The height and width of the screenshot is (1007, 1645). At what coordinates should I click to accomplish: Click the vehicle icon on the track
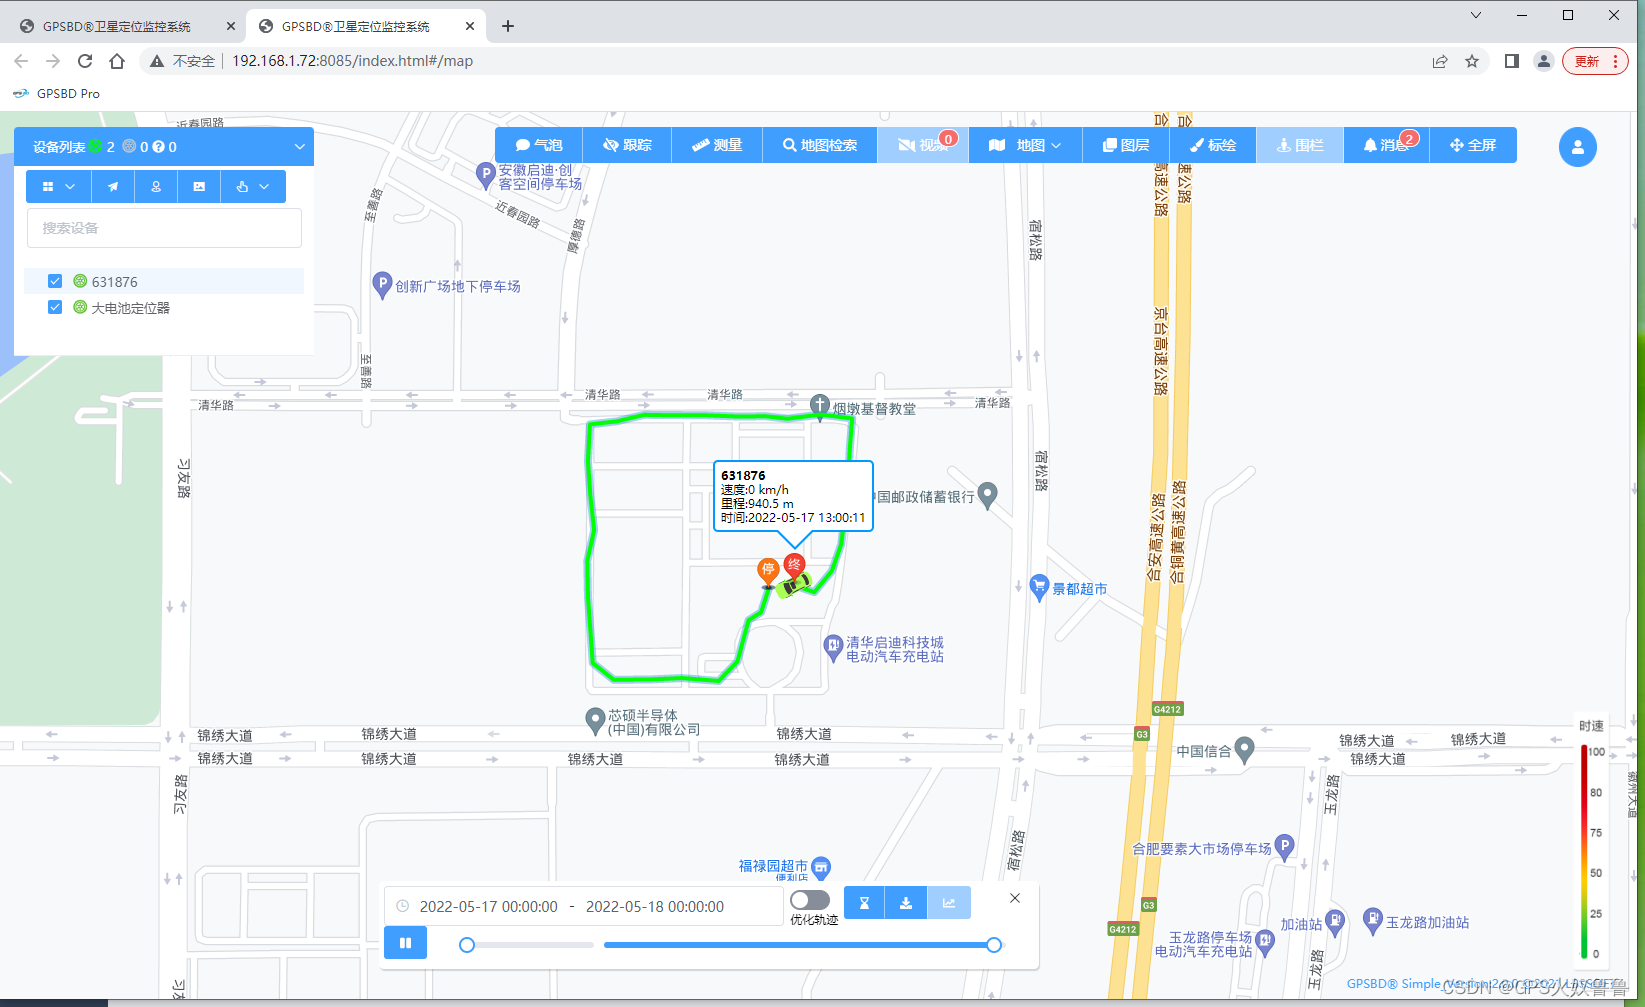794,584
